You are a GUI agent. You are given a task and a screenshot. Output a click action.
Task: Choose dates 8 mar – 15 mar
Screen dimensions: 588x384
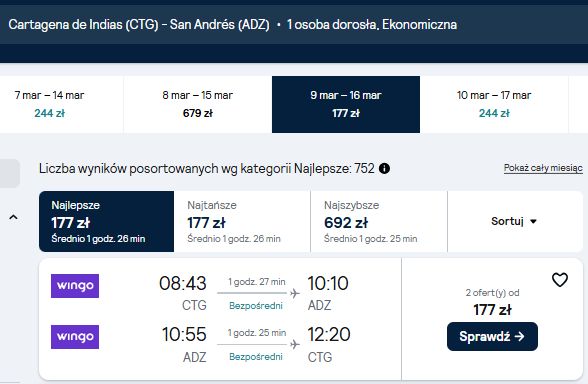point(198,104)
